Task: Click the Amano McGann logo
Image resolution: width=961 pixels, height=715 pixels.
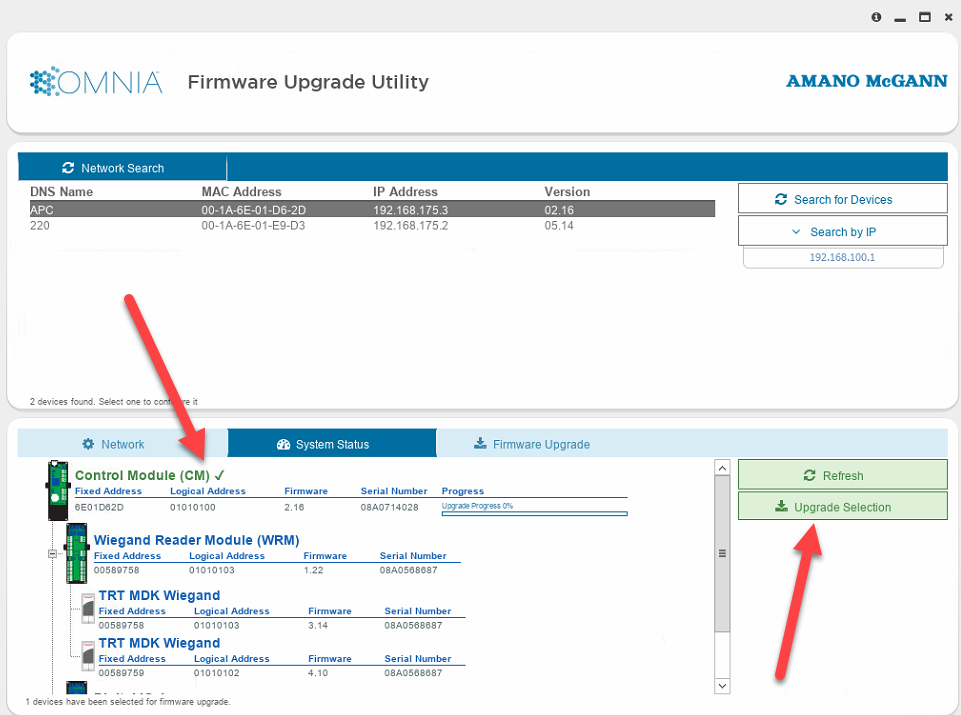Action: click(x=867, y=81)
